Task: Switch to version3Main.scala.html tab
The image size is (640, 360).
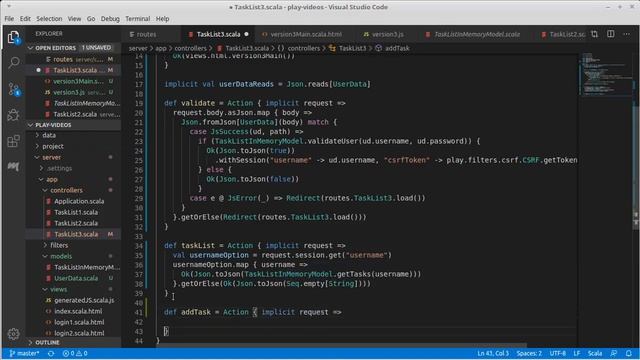Action: click(x=306, y=35)
